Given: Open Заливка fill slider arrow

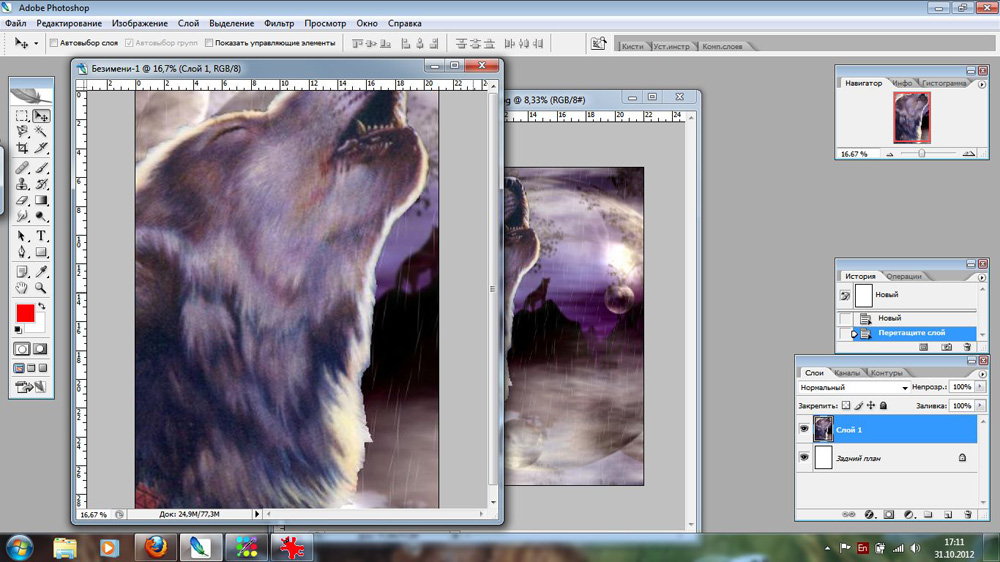Looking at the screenshot, I should tap(980, 406).
